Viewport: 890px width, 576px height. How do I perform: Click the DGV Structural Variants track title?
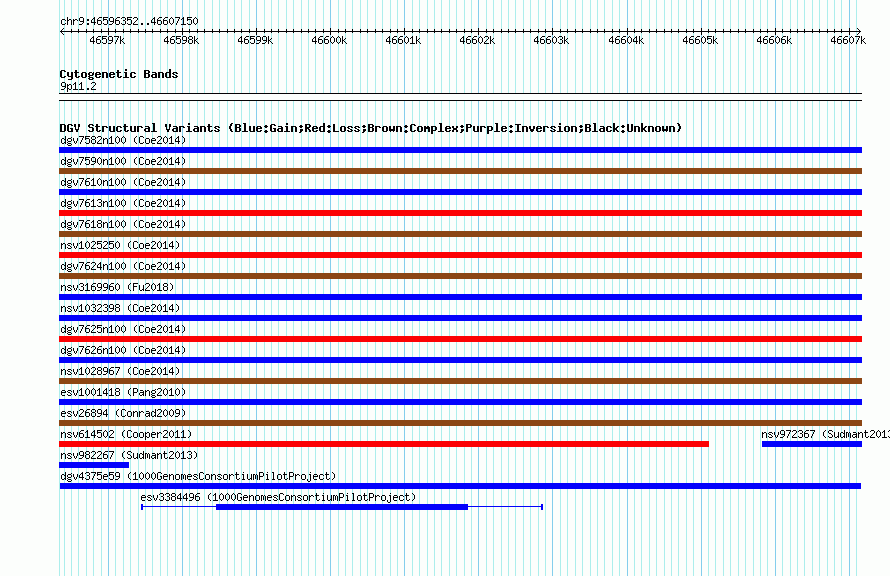(x=370, y=128)
